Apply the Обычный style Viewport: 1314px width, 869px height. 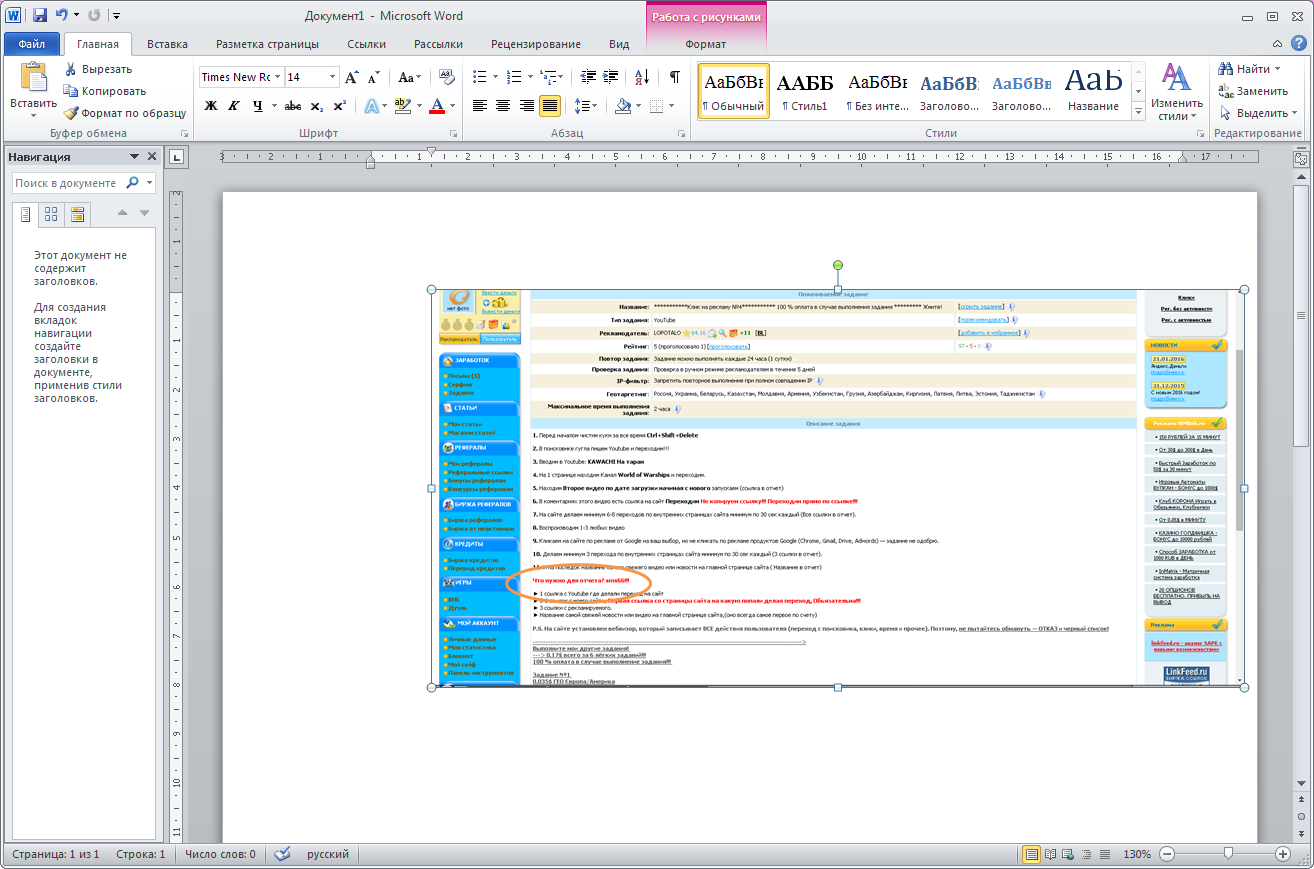[x=734, y=91]
